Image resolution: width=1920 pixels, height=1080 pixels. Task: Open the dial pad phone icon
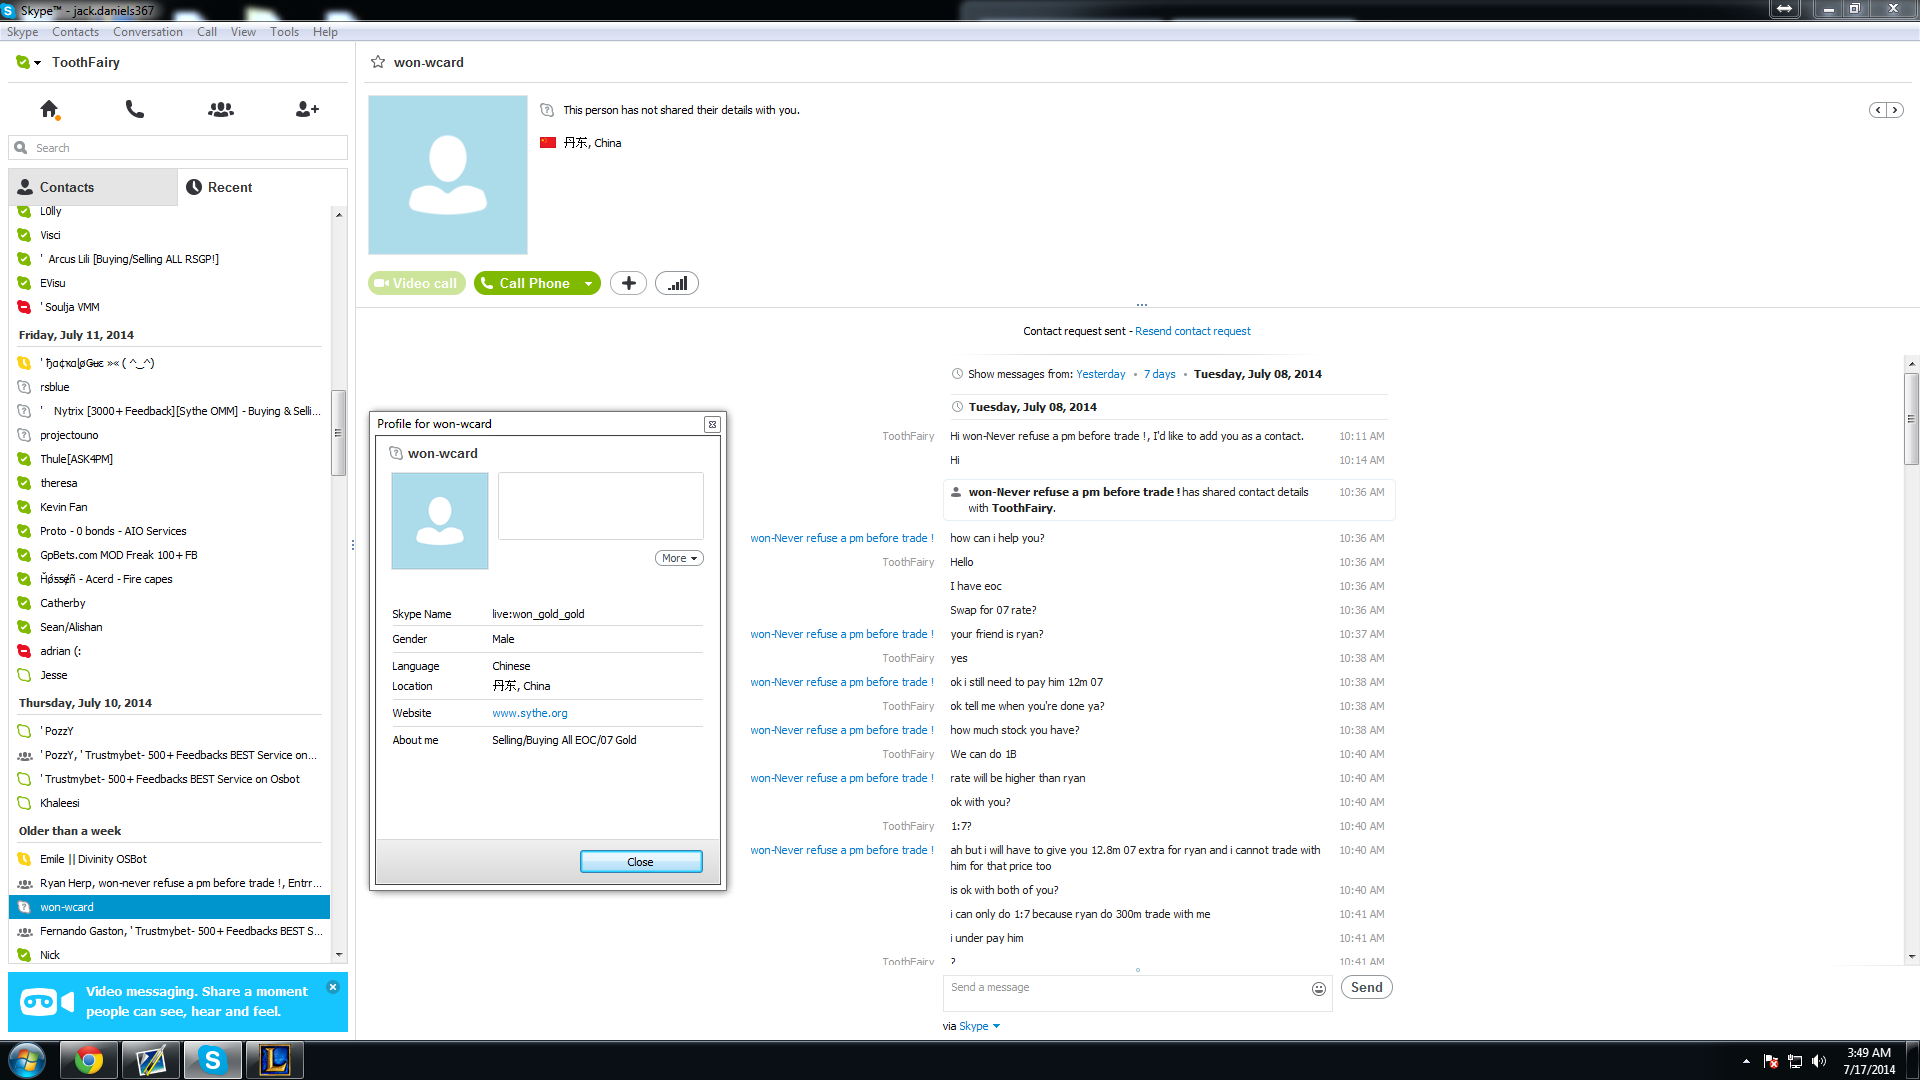click(x=135, y=109)
